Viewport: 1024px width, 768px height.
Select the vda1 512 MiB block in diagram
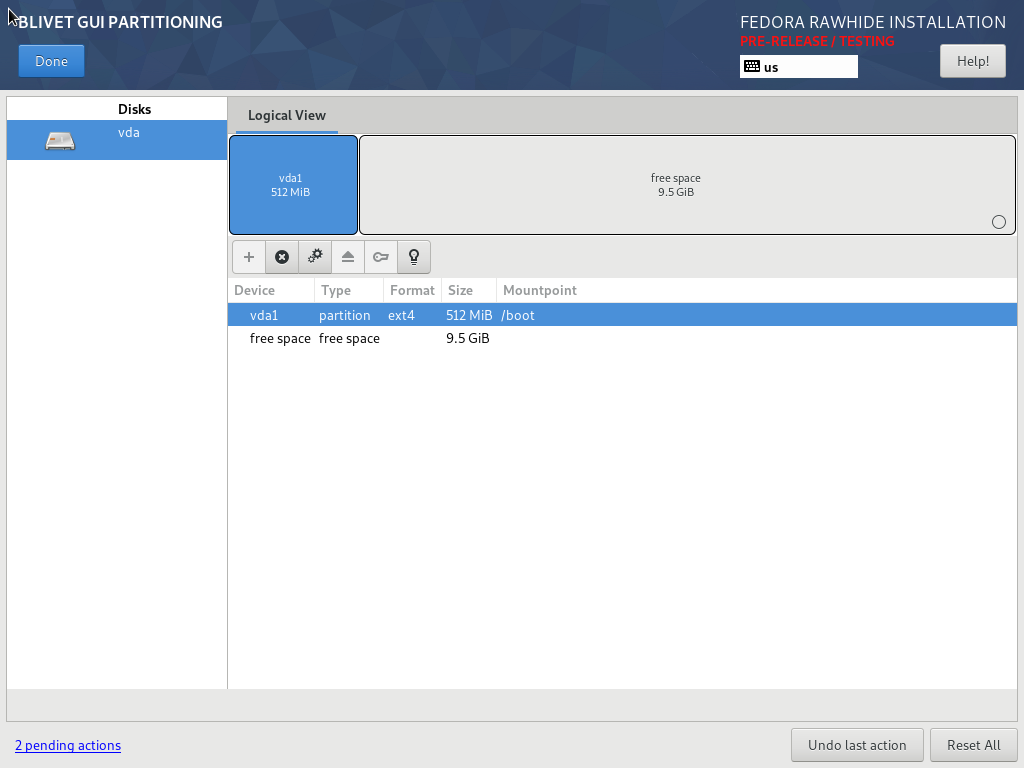click(293, 185)
